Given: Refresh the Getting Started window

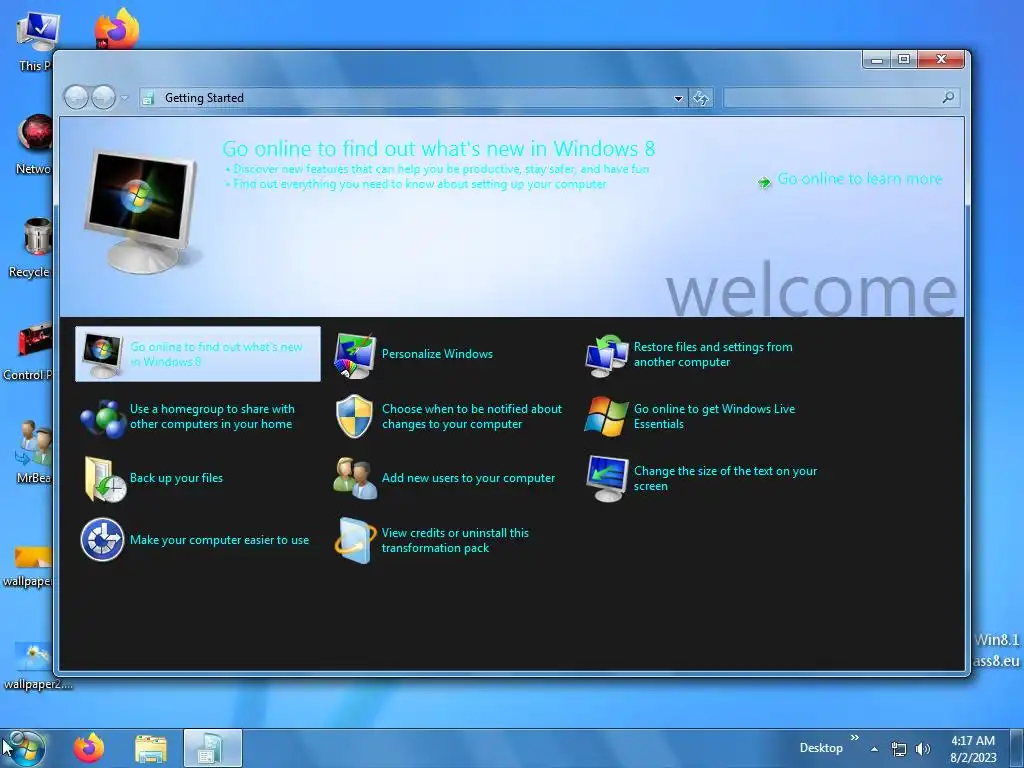Looking at the screenshot, I should [x=700, y=98].
